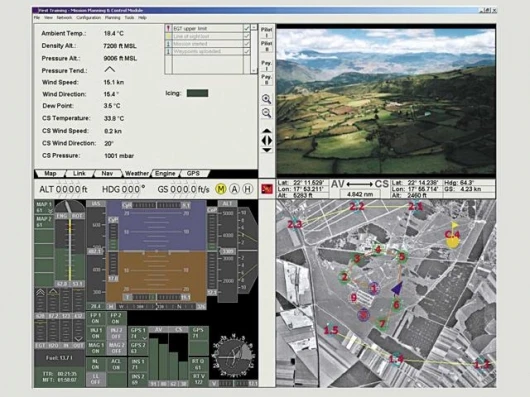Click the Icing indicator color swatch

197,93
